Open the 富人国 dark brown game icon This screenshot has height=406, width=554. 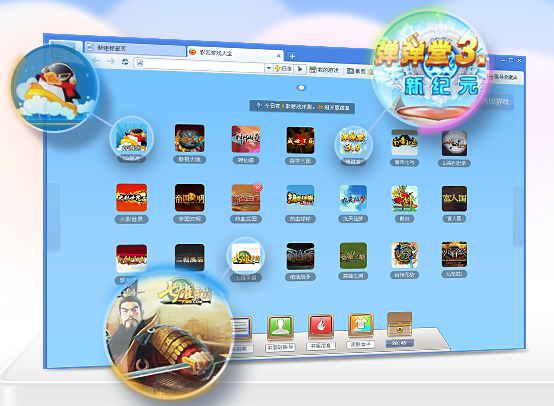point(454,199)
